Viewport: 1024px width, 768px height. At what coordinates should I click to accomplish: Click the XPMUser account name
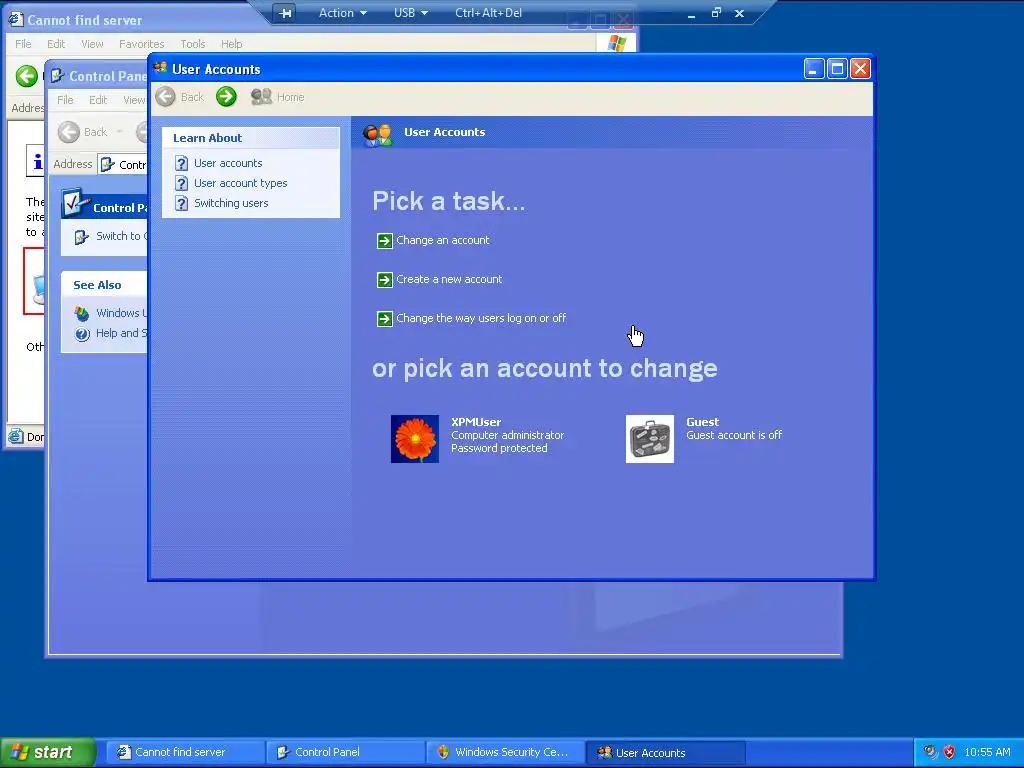(x=476, y=423)
